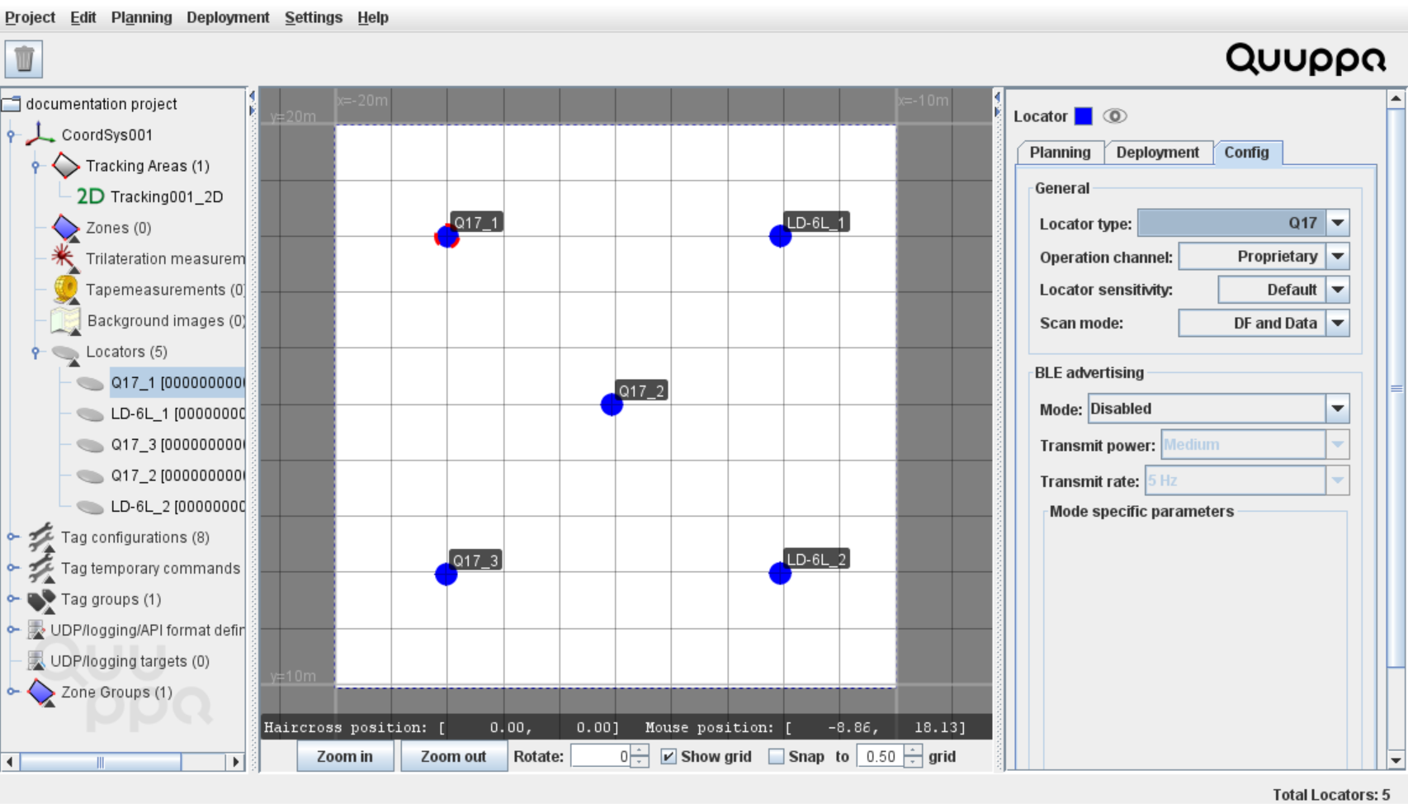Select locator LD-6L_2 dot on map

click(x=780, y=573)
